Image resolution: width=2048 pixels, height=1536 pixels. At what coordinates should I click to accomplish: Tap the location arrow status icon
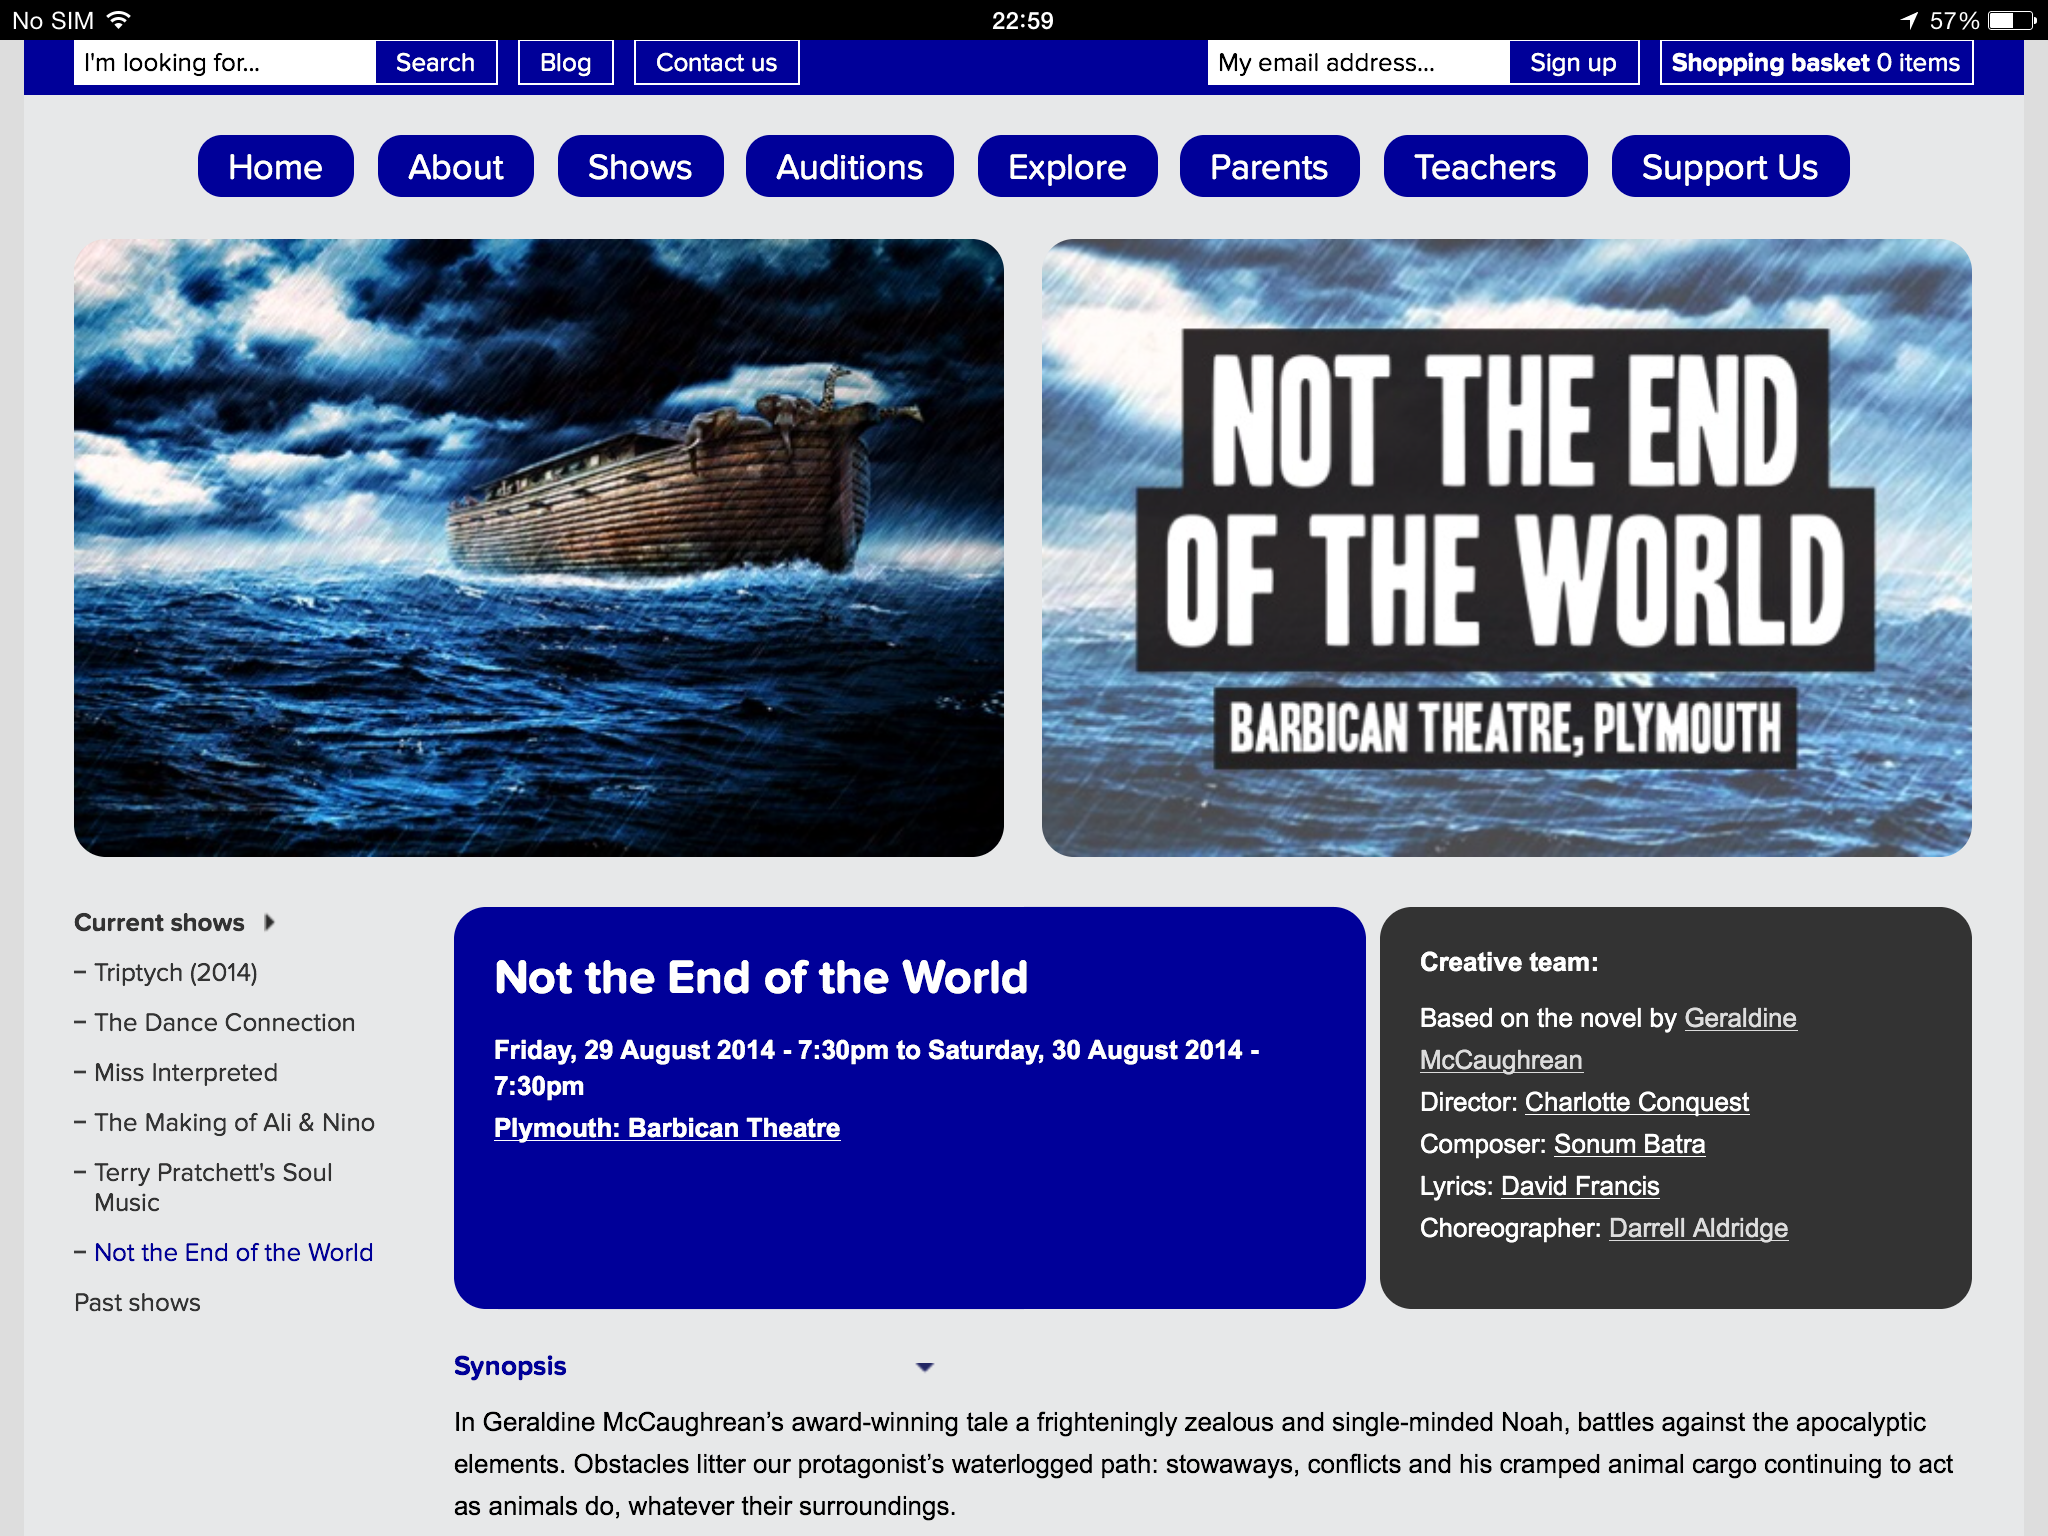pyautogui.click(x=1909, y=20)
